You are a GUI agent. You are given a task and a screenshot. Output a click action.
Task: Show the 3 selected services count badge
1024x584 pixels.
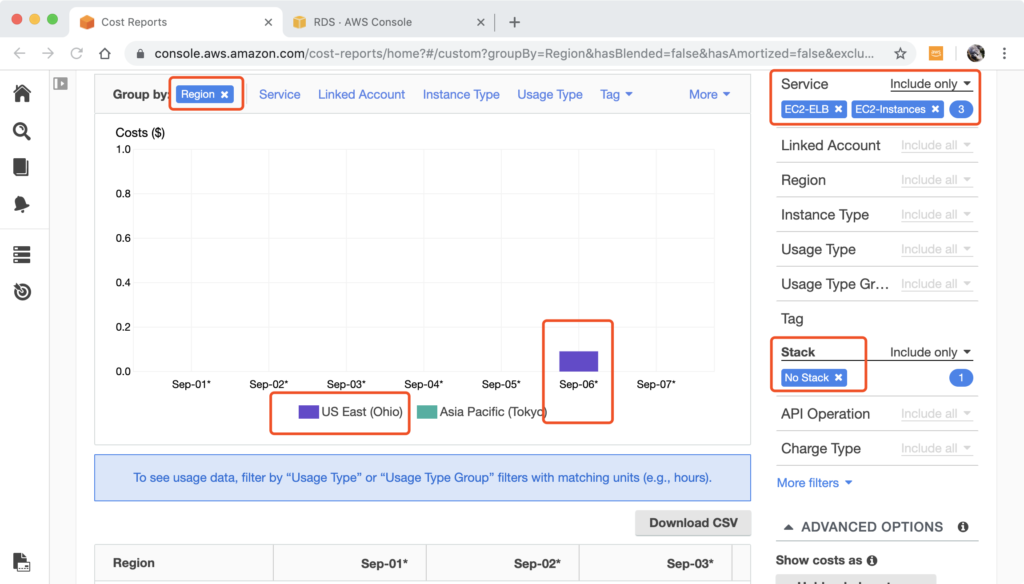point(961,109)
